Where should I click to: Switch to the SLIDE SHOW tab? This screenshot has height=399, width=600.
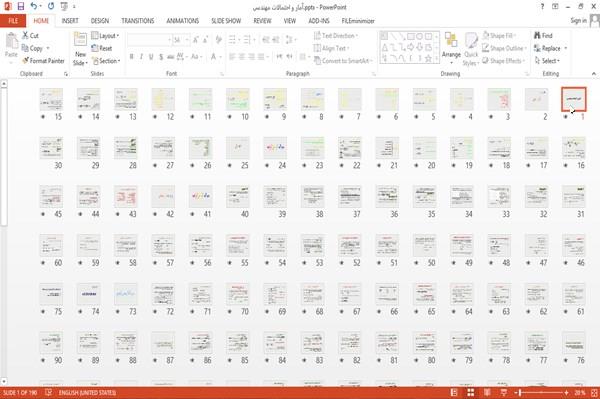coord(226,21)
